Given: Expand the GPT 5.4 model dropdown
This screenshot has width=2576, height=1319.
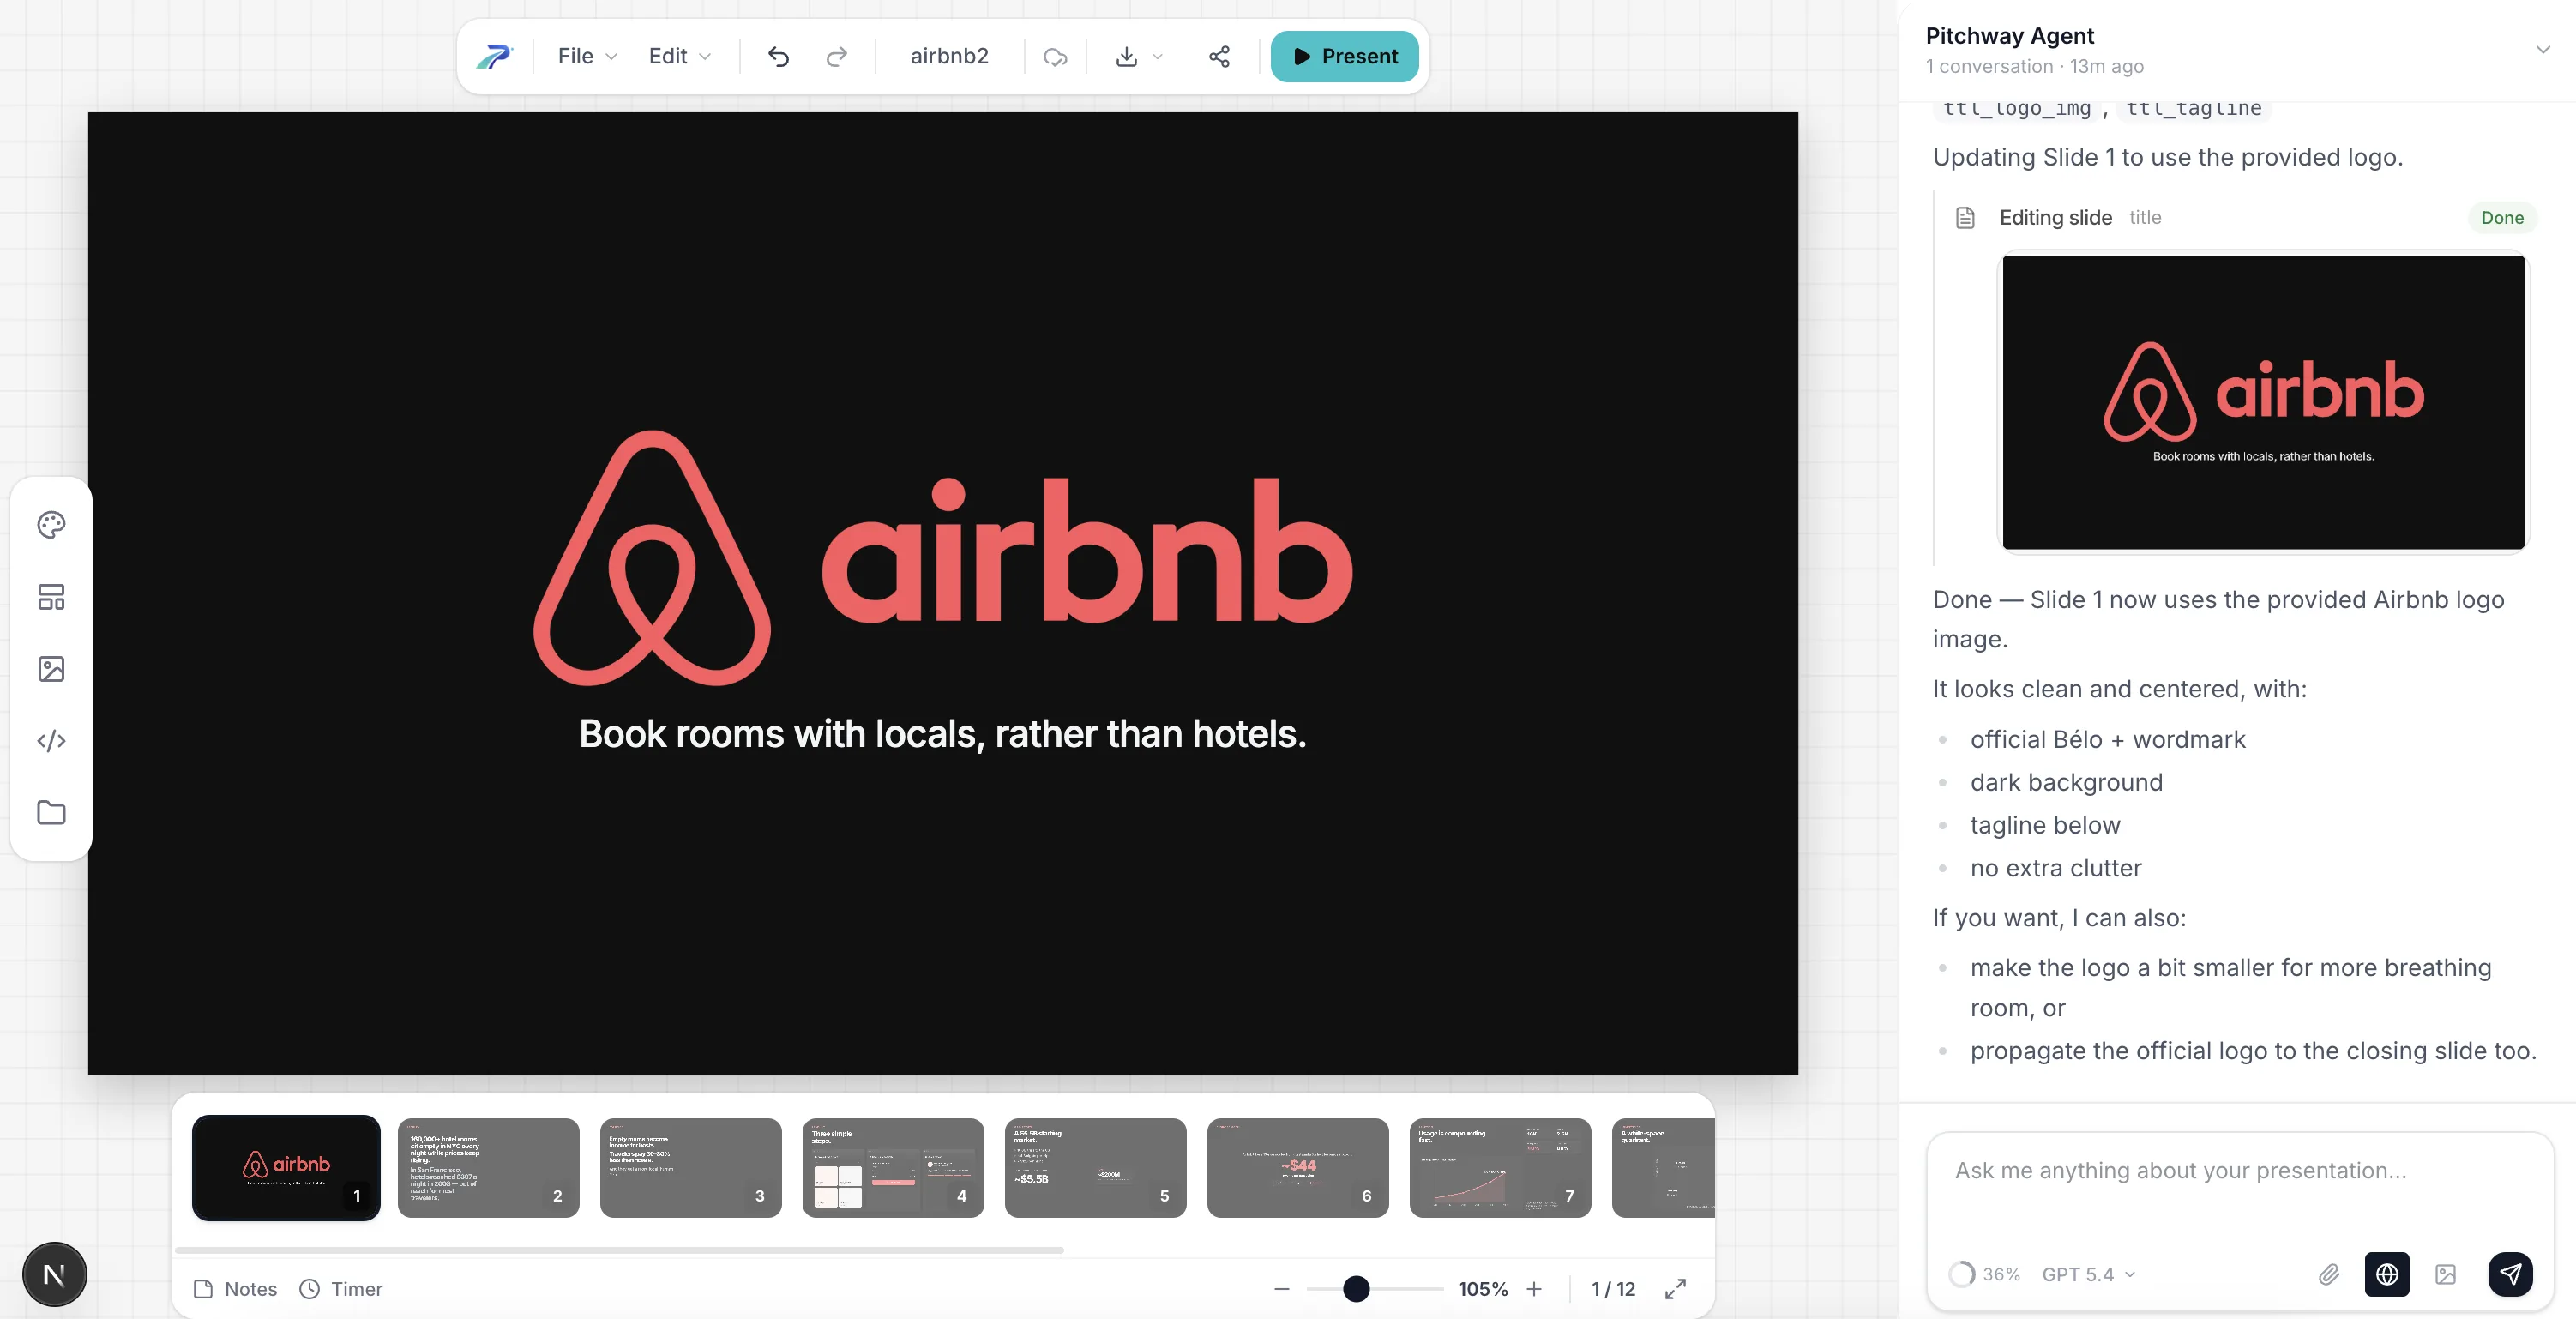Looking at the screenshot, I should [x=2088, y=1274].
